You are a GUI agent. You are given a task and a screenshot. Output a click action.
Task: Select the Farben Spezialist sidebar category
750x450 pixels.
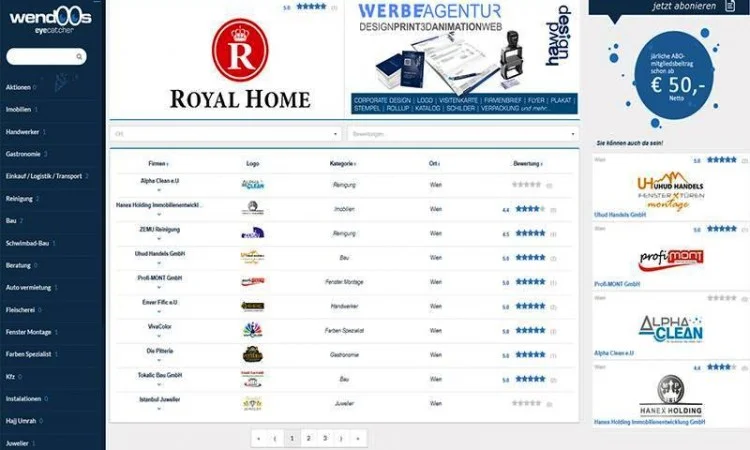tap(28, 354)
